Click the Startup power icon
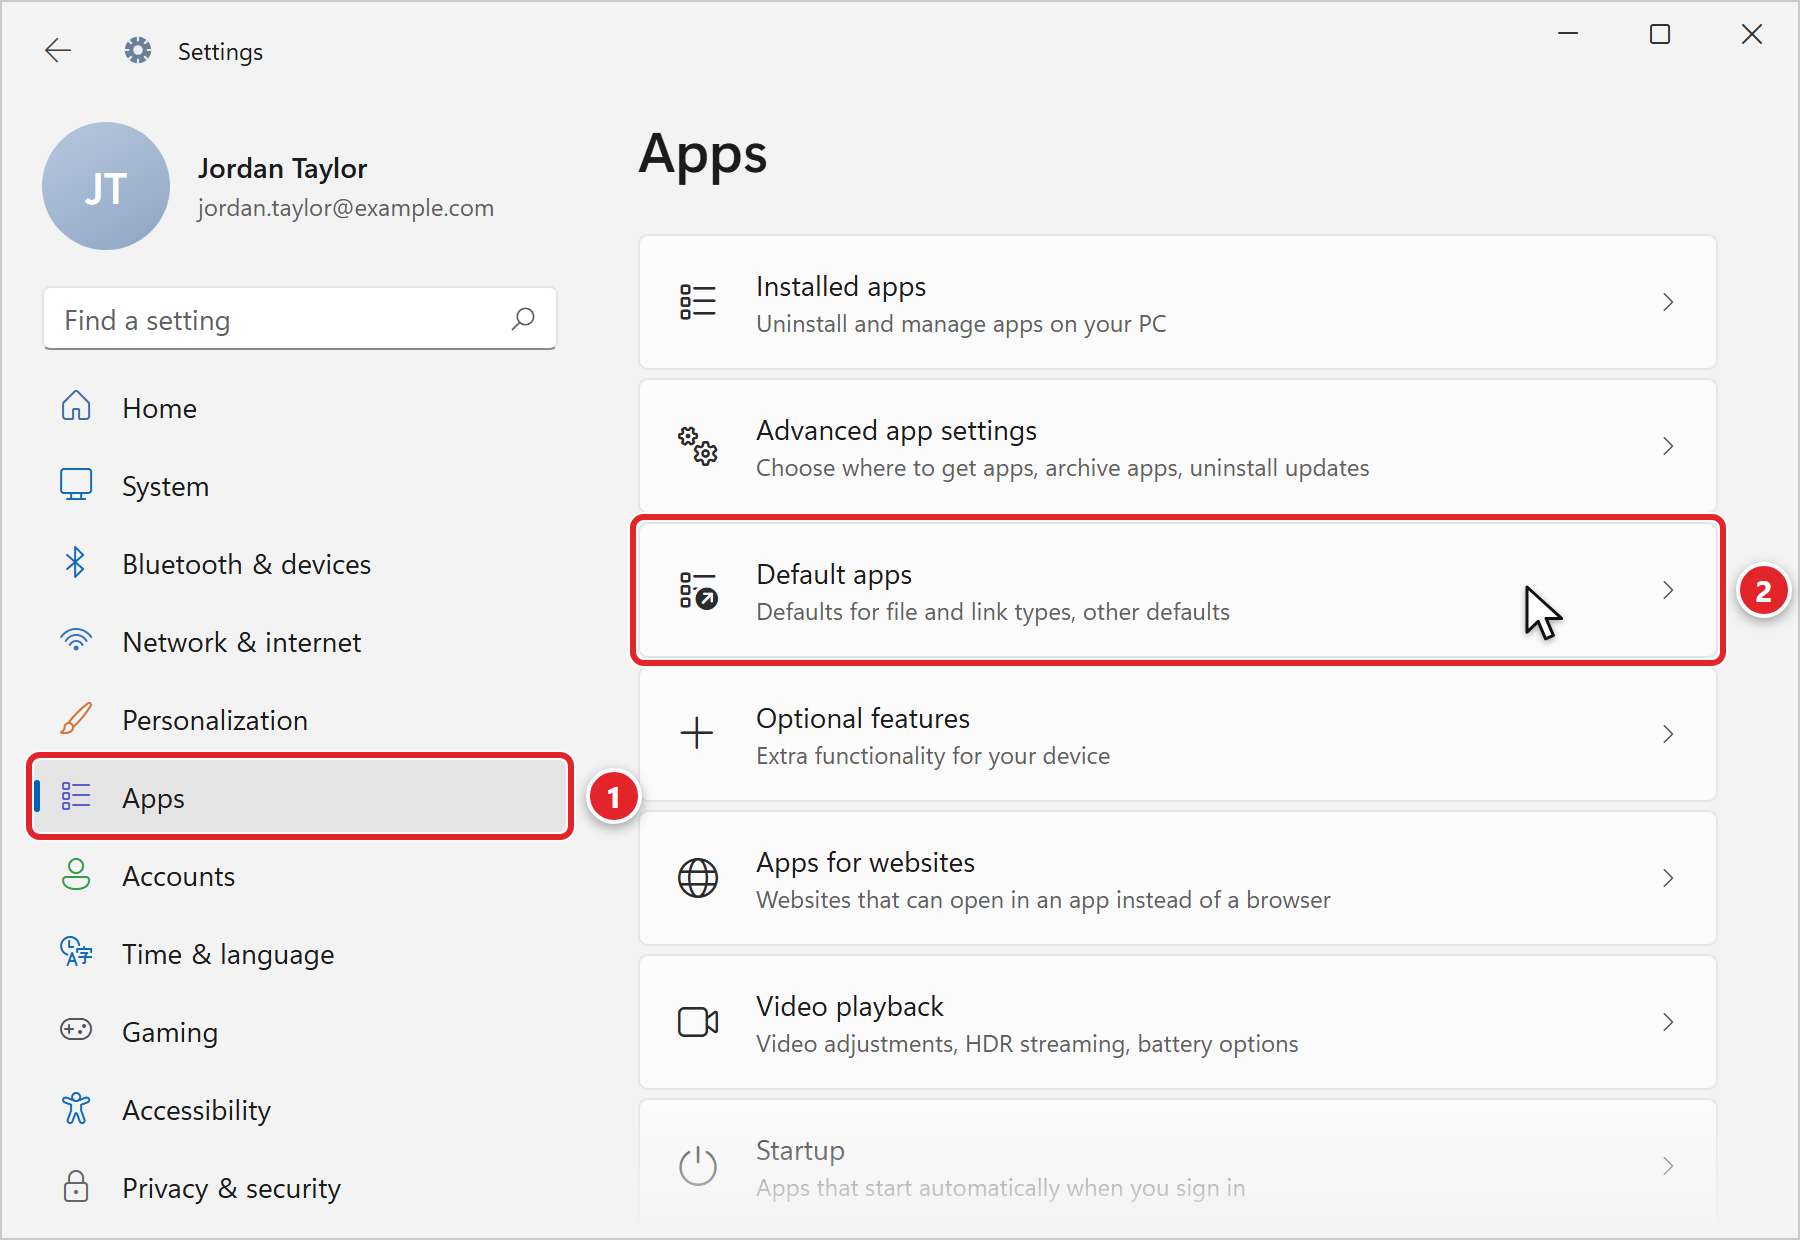 coord(698,1166)
